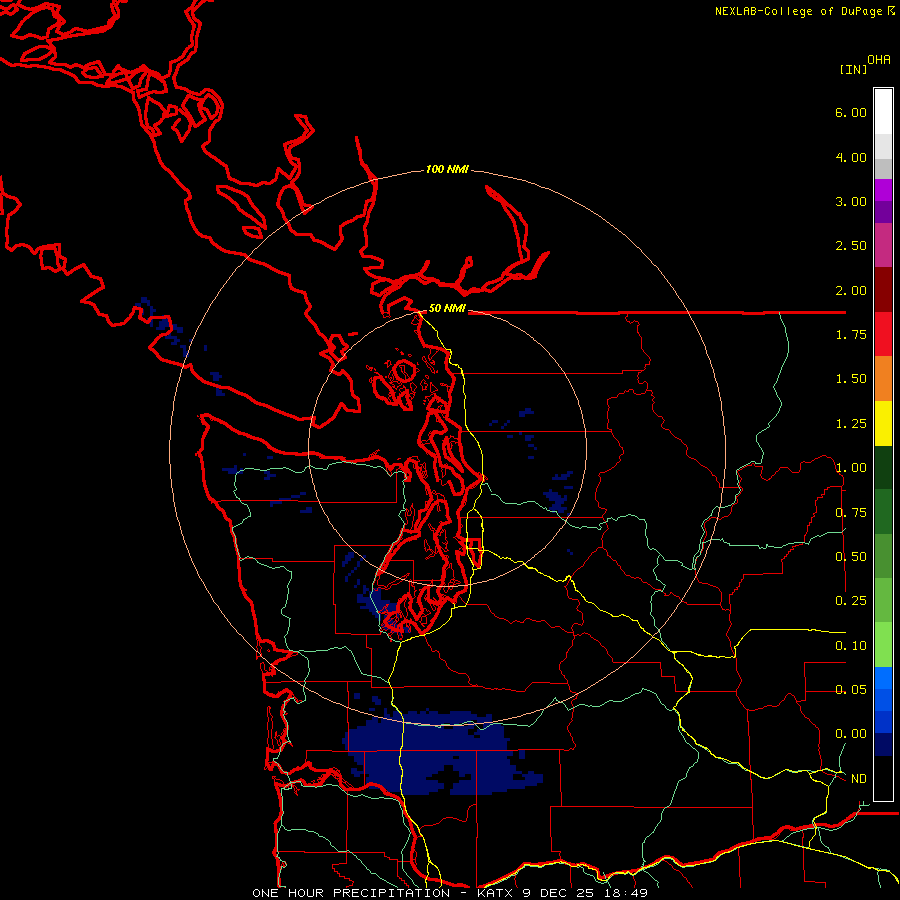Pick the orange legend color block
Image resolution: width=900 pixels, height=900 pixels.
[x=883, y=379]
